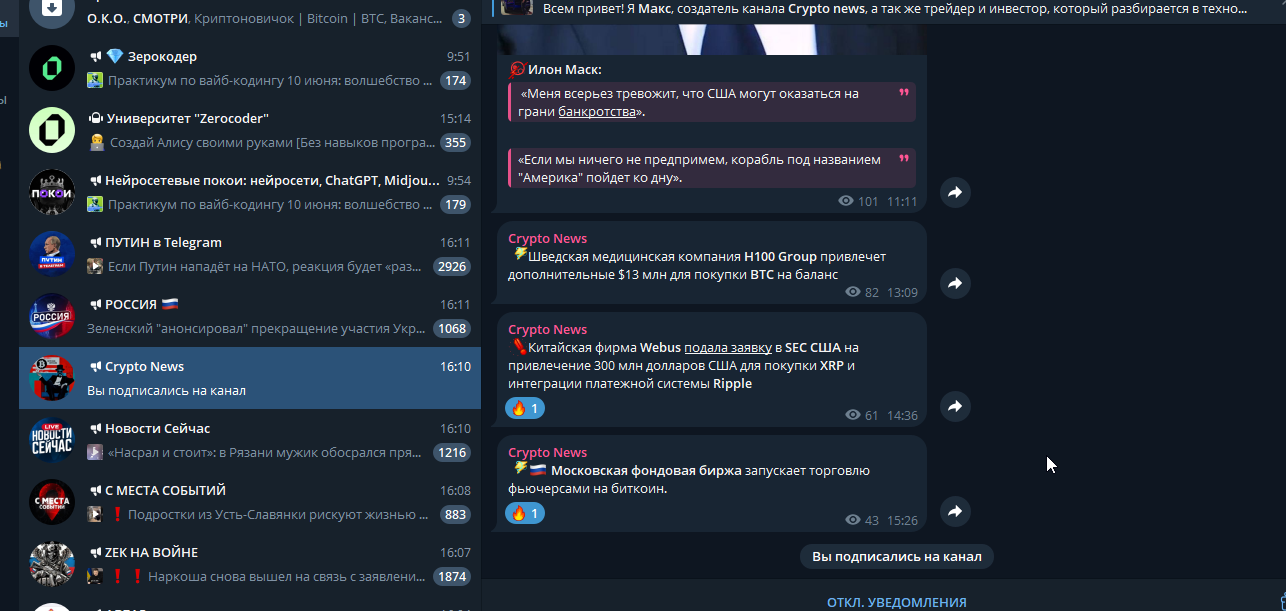
Task: Mute channel via ОТКЛ. УВЕДОМЛЕНИЯ
Action: [897, 602]
